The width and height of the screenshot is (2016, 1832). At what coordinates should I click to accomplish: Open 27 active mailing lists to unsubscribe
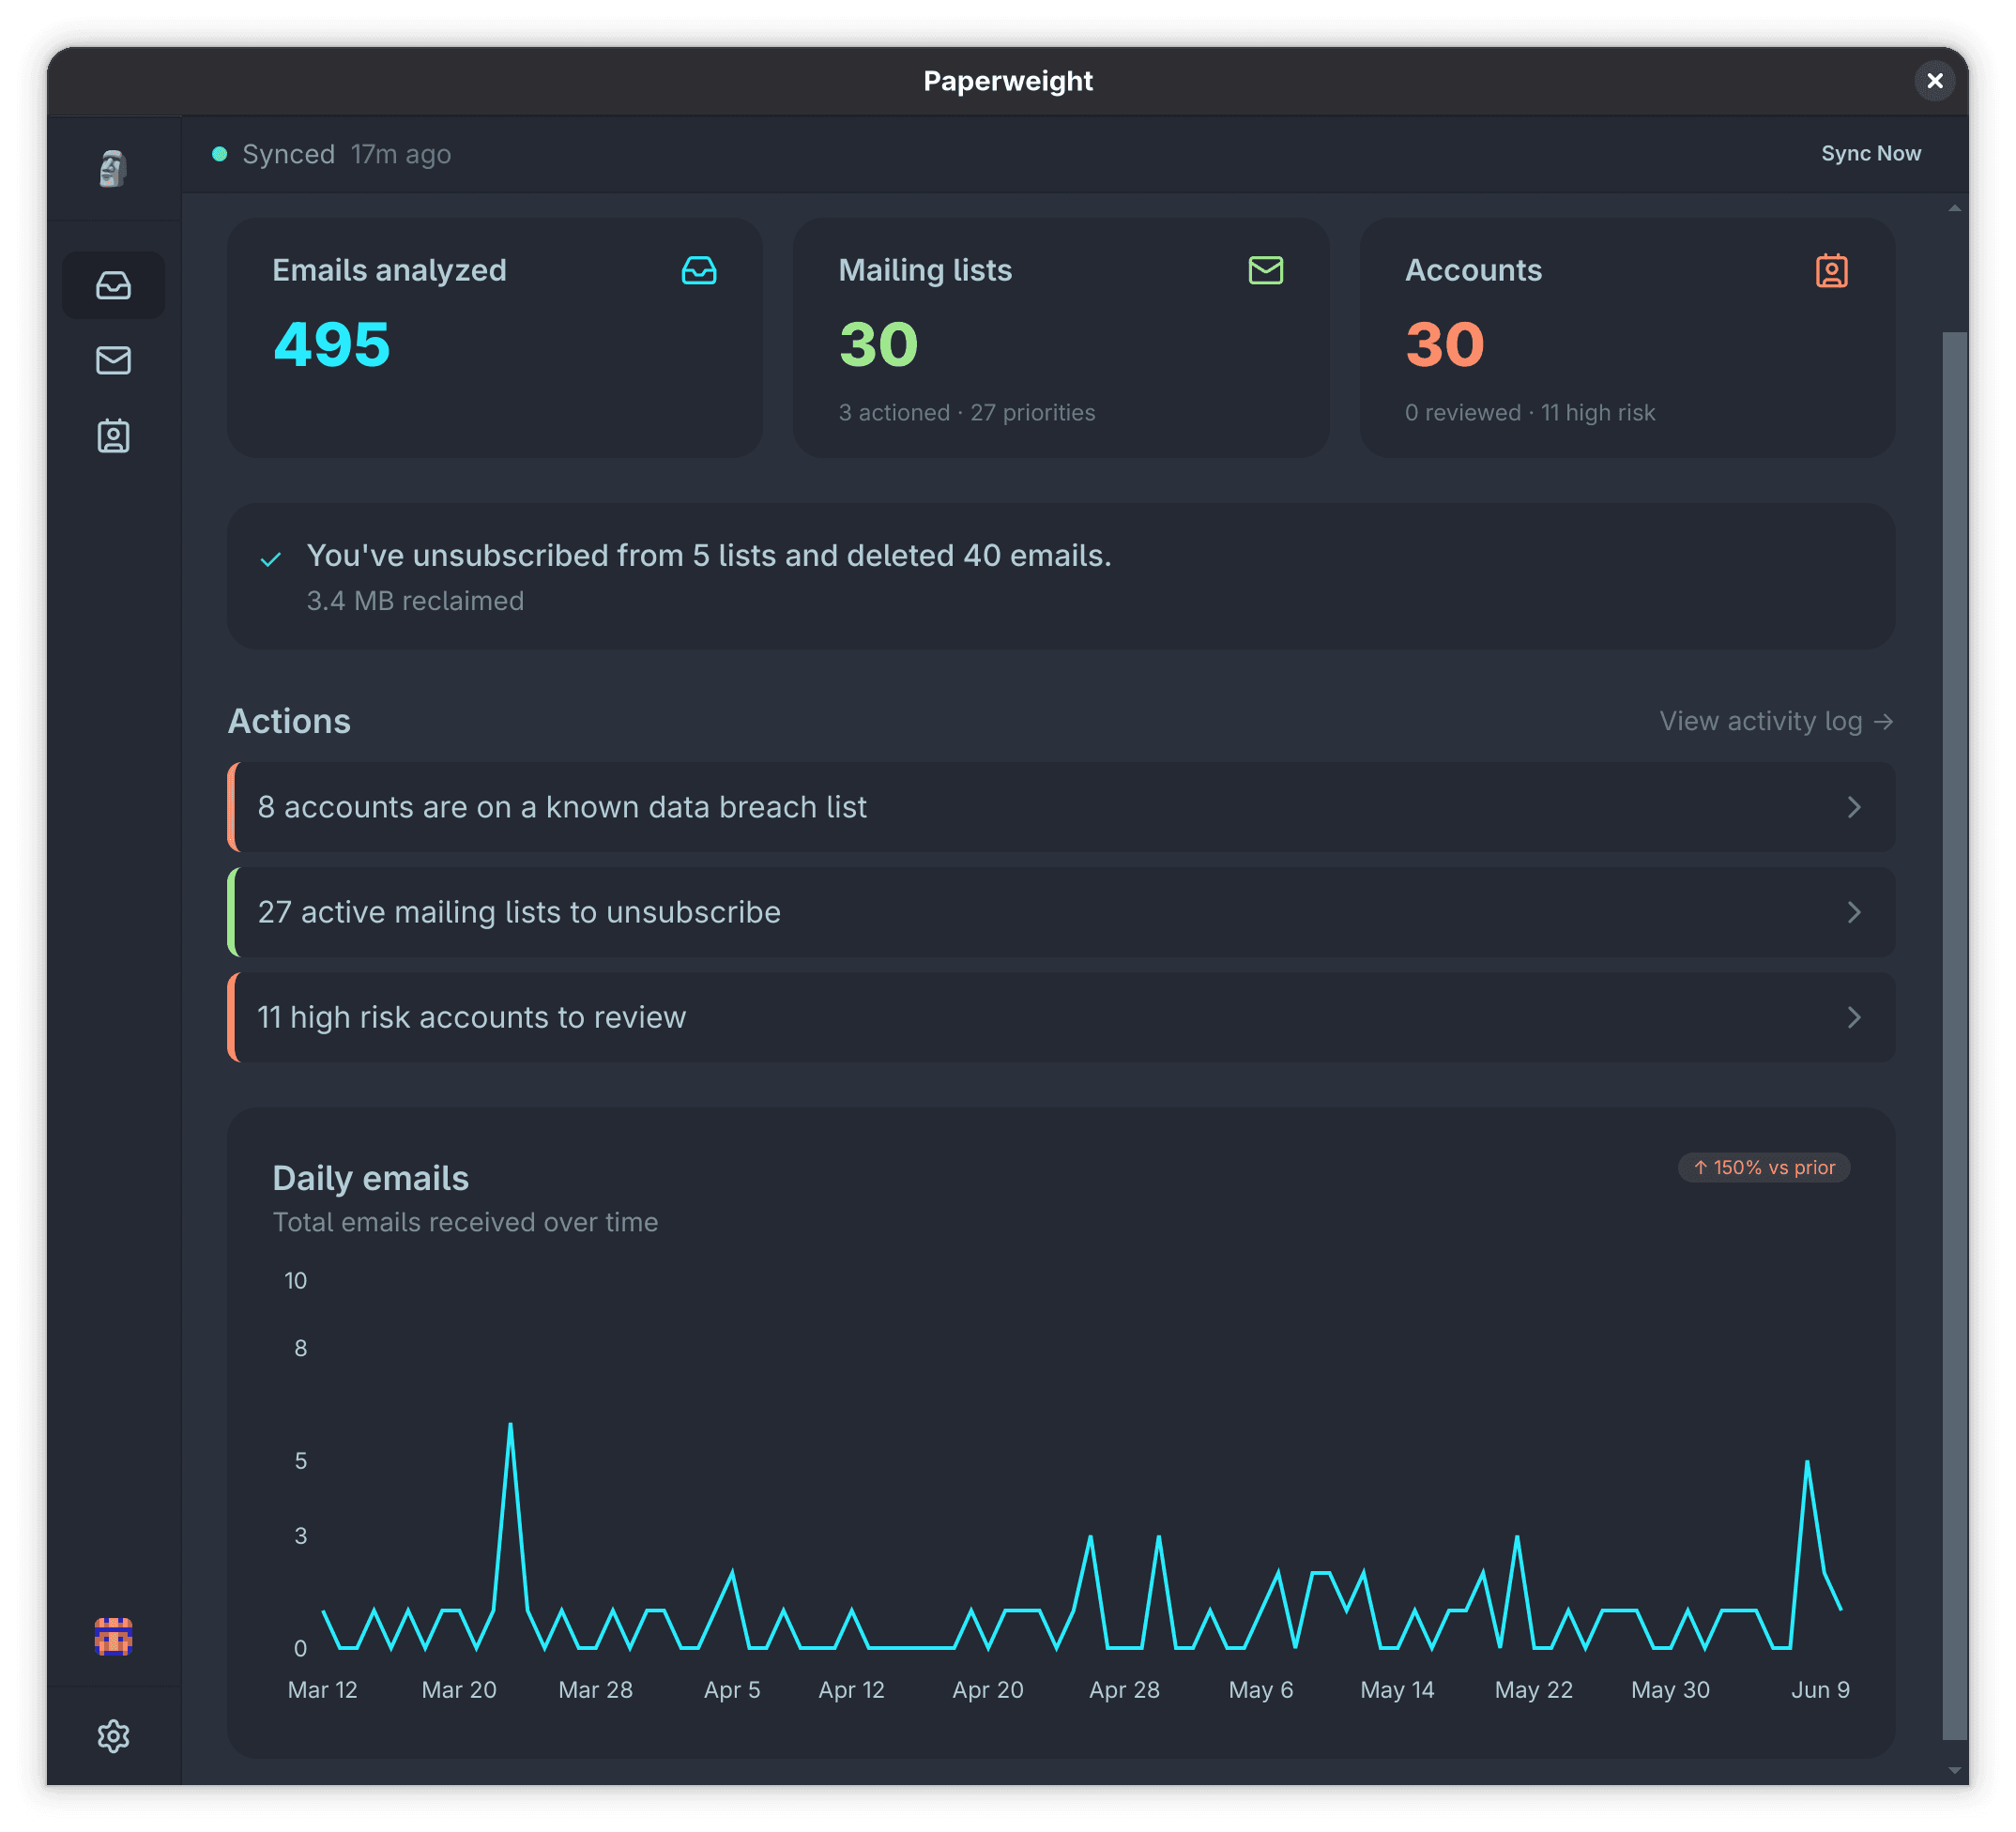(x=1061, y=912)
